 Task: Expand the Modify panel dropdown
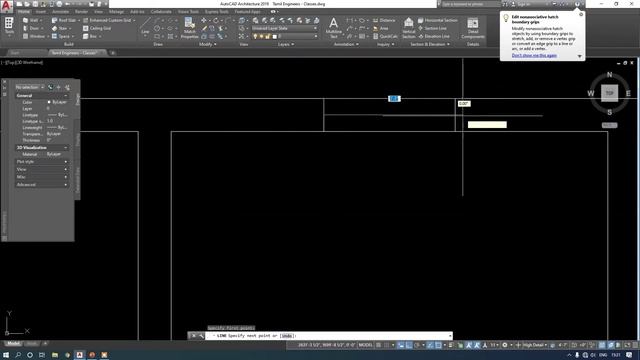[208, 44]
